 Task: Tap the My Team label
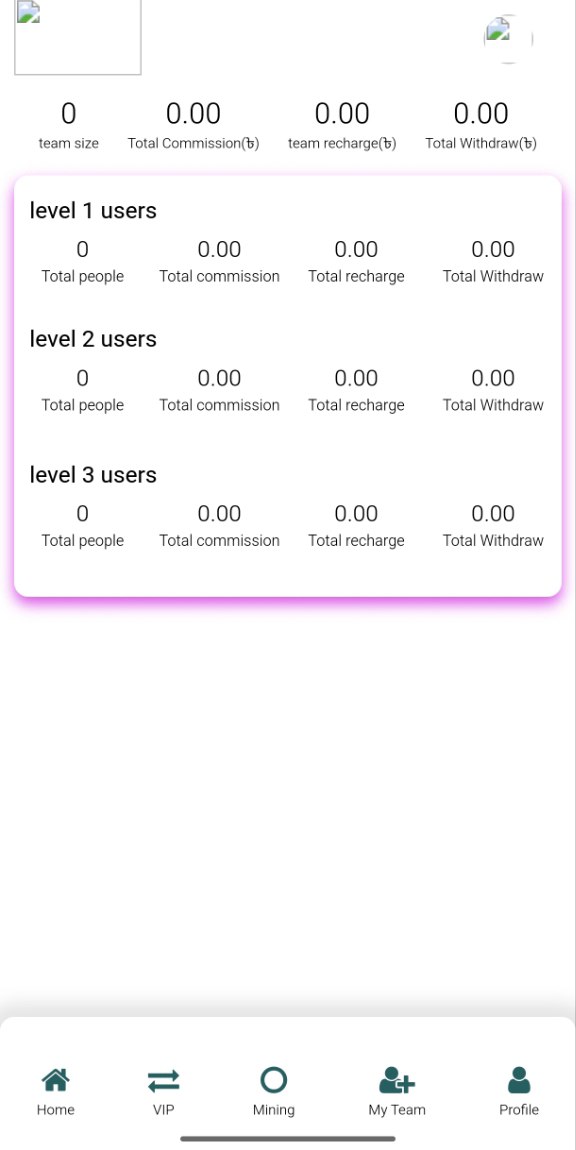pyautogui.click(x=397, y=1110)
